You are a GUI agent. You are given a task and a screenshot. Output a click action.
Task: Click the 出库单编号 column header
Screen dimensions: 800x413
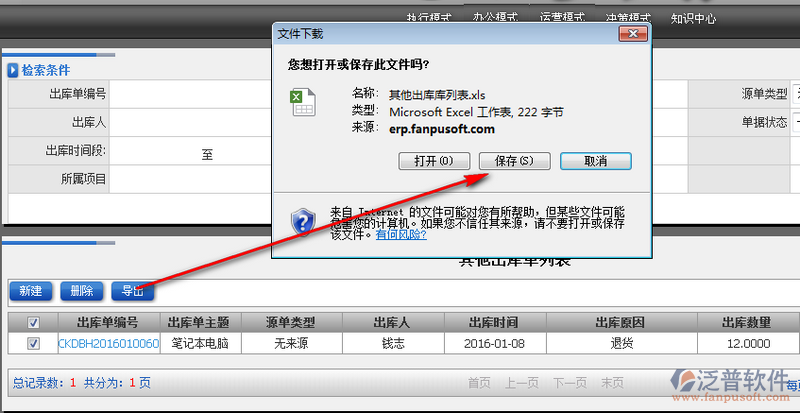click(x=109, y=323)
